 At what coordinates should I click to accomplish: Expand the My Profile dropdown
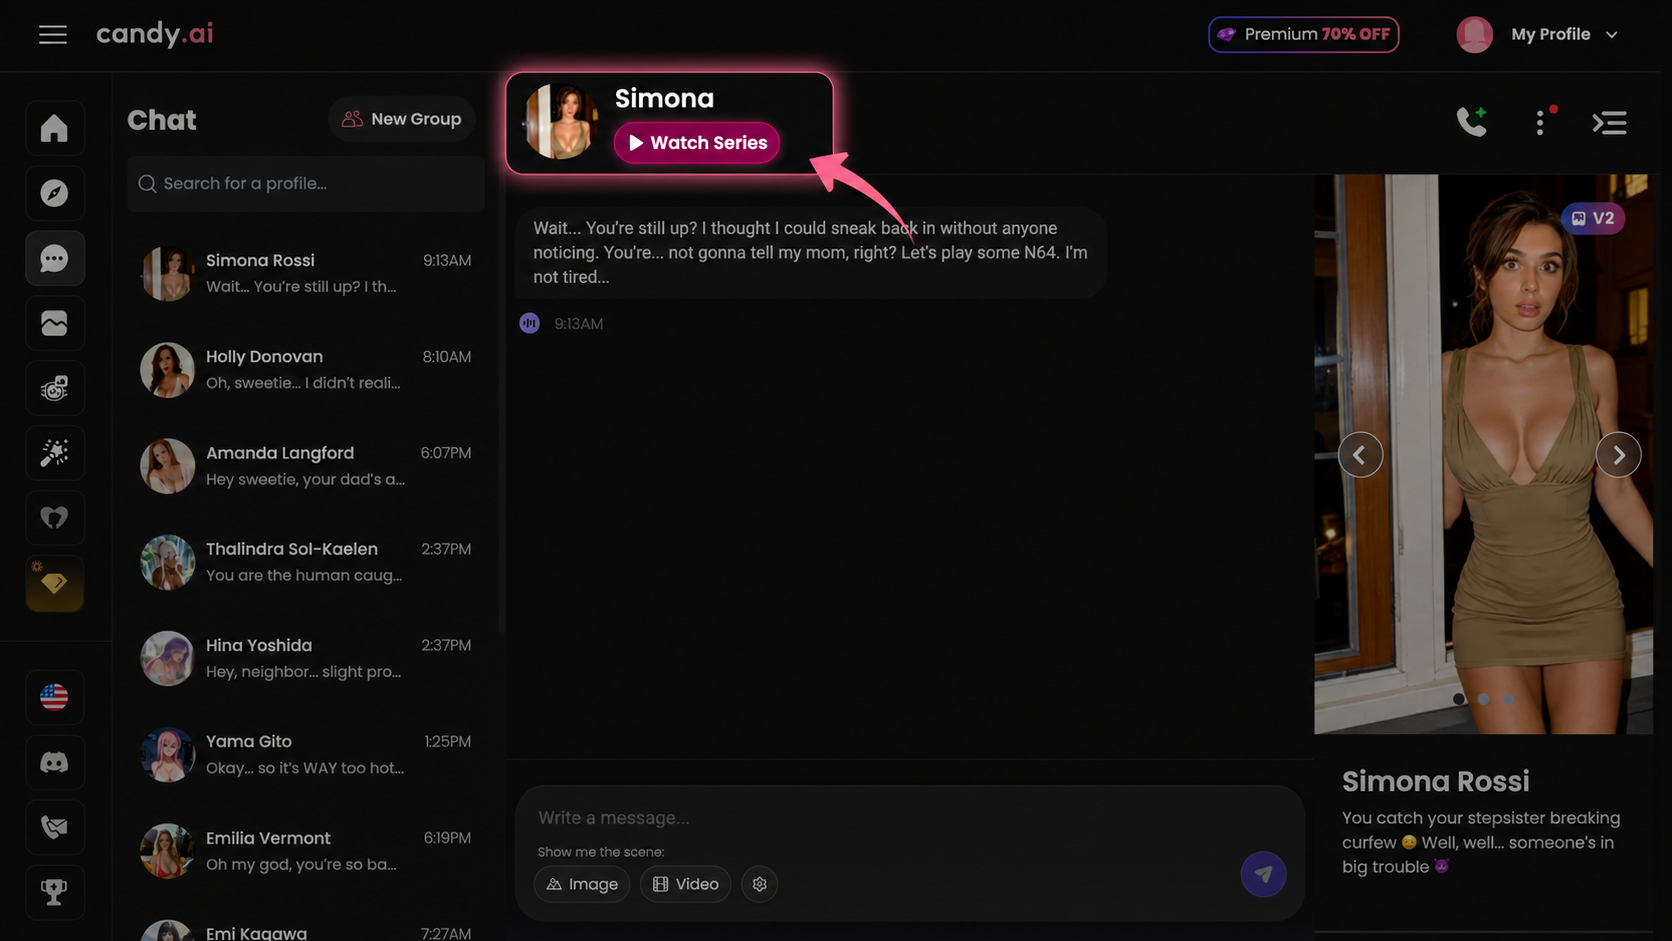click(1538, 35)
